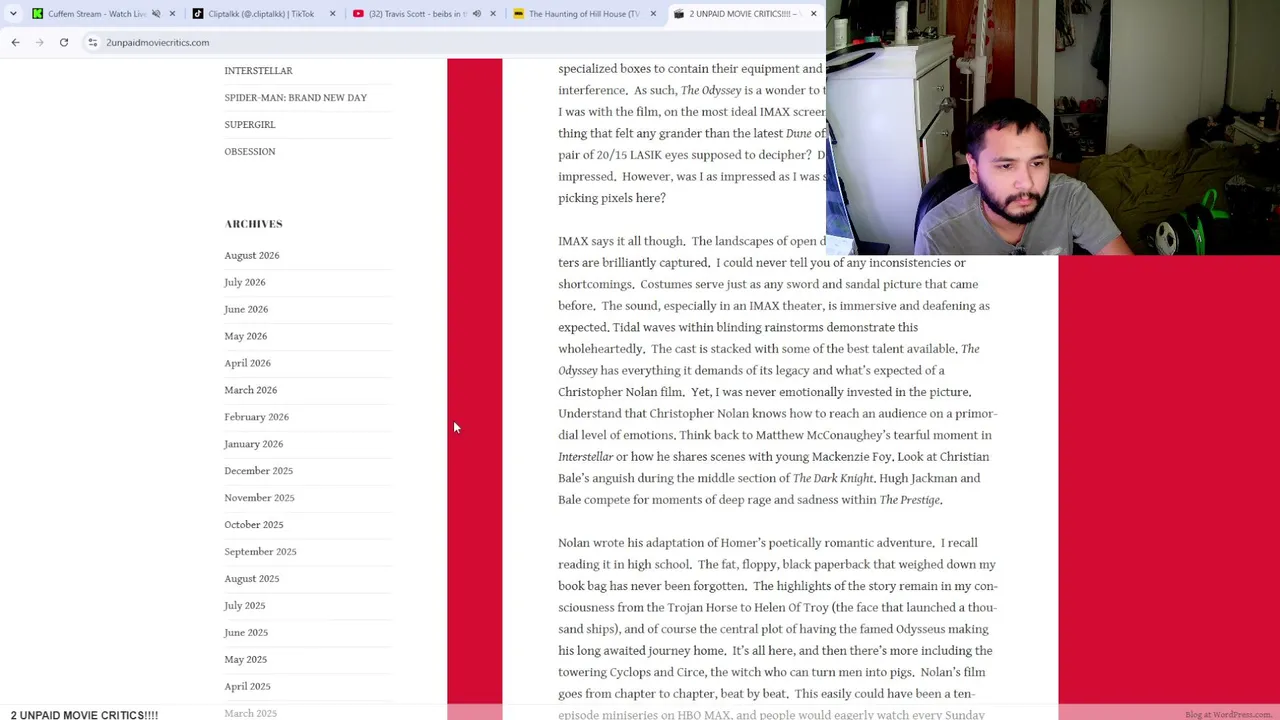Open the April 2026 archive

coord(247,364)
